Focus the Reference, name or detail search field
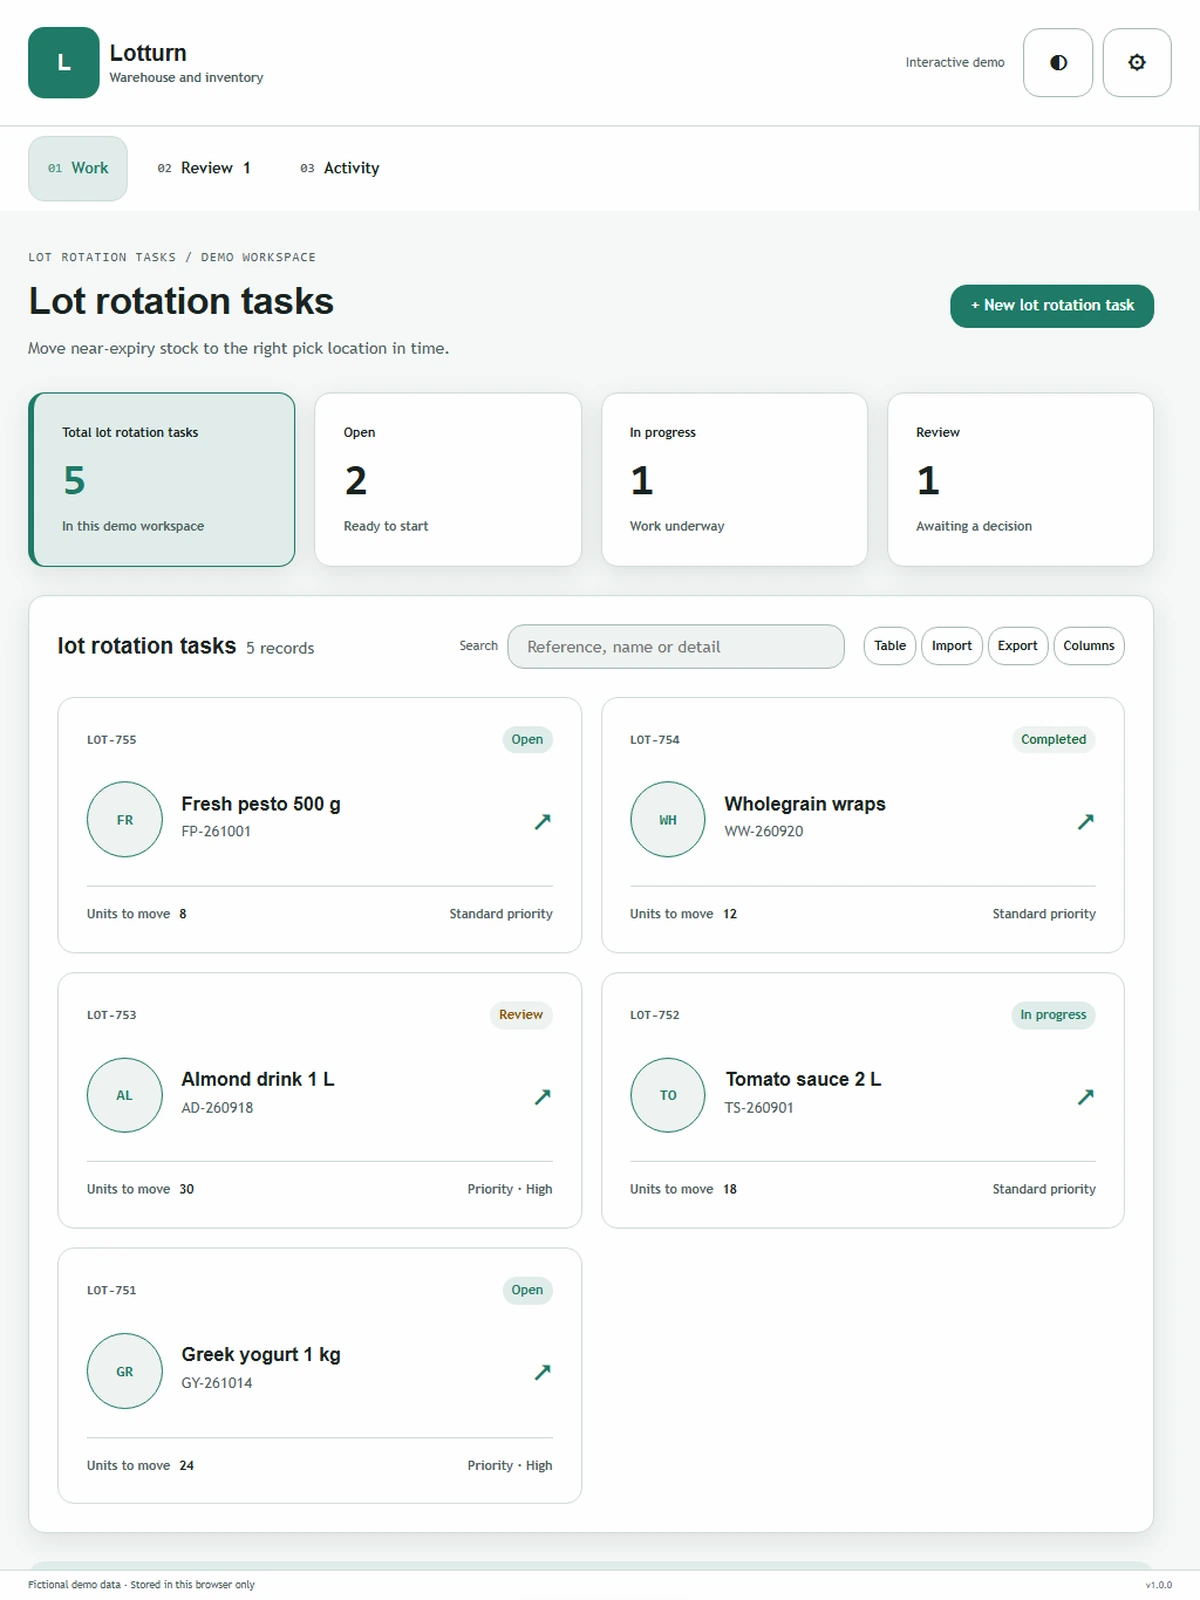Image resolution: width=1200 pixels, height=1600 pixels. click(x=676, y=647)
